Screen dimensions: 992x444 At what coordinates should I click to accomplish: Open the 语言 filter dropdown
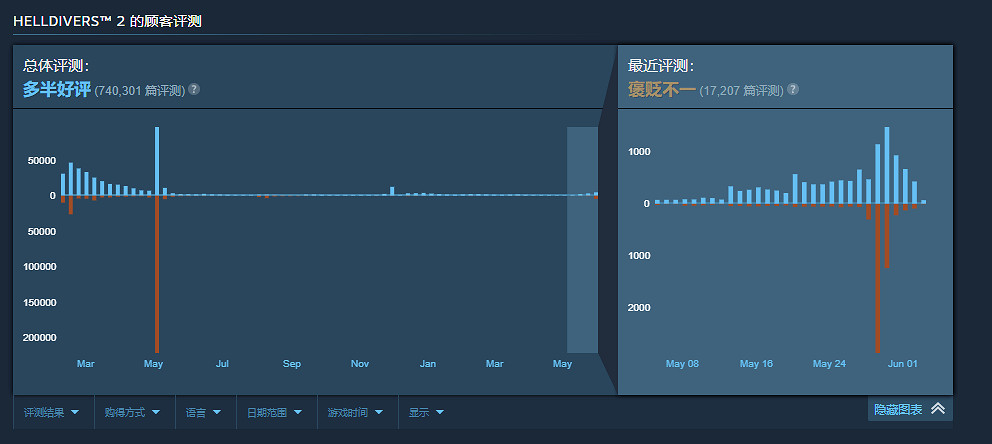tap(203, 412)
